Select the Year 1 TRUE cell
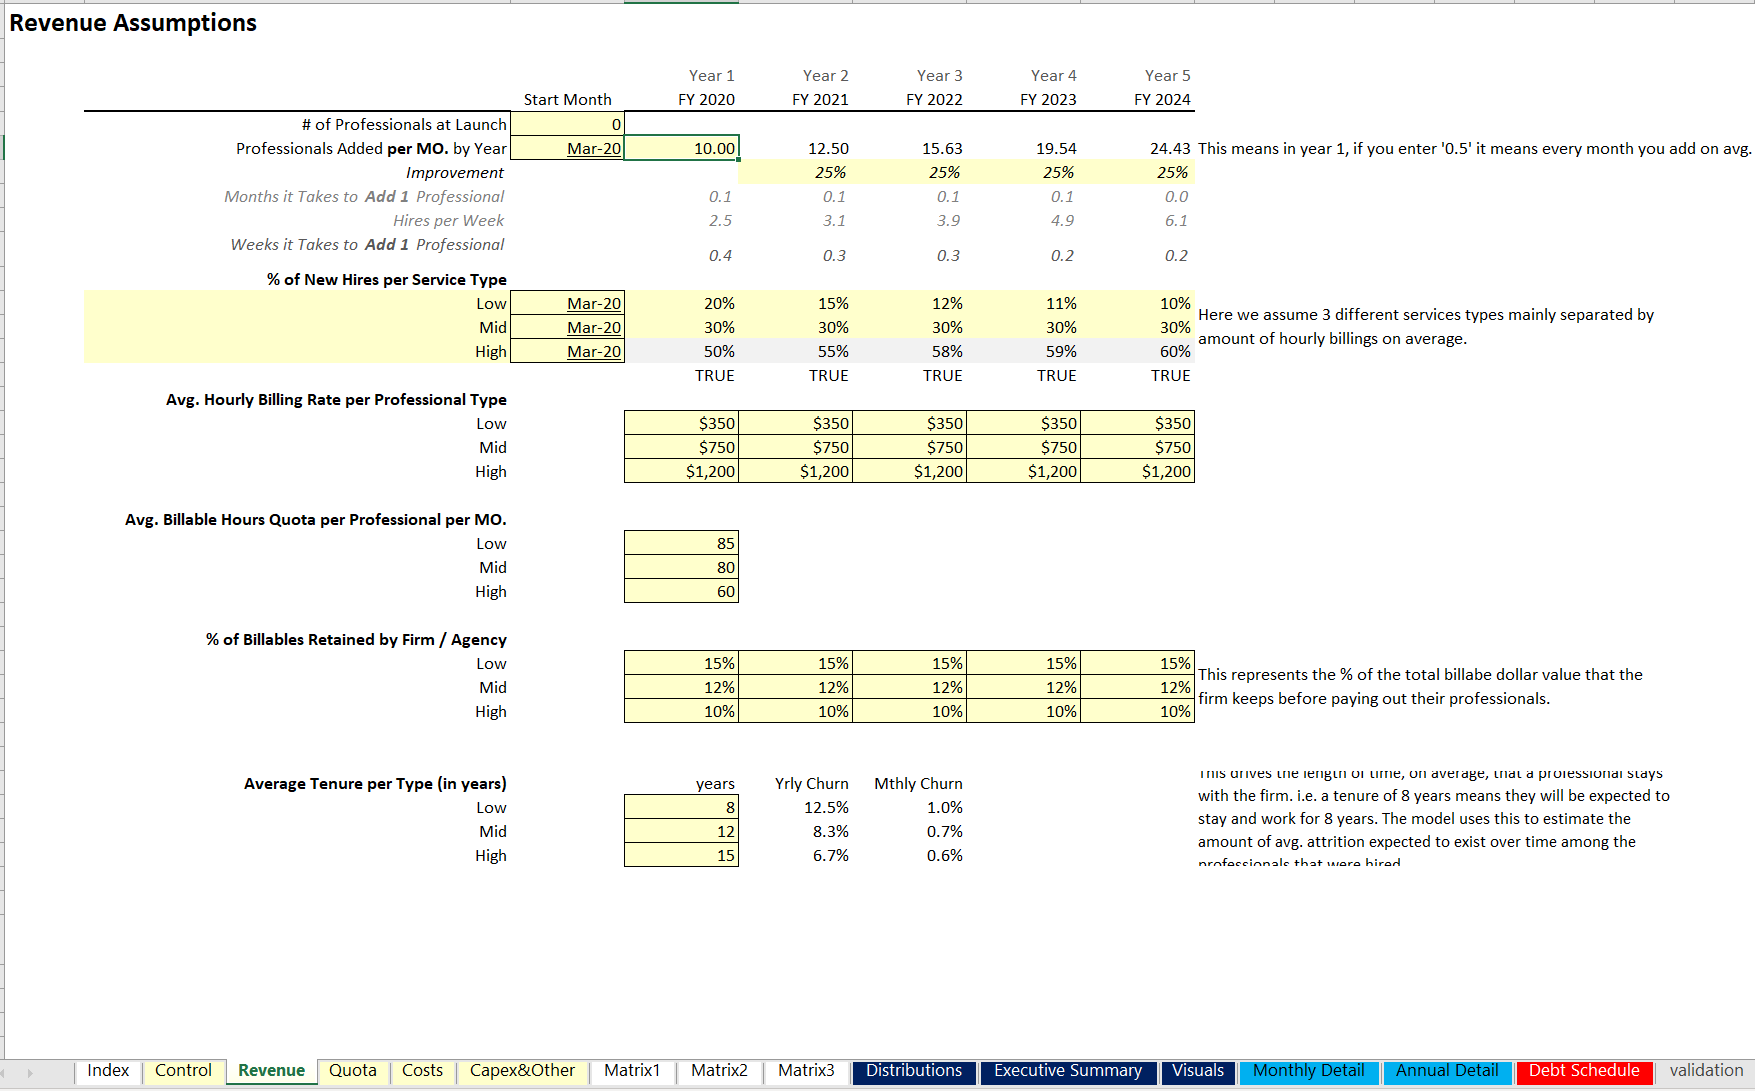 [x=715, y=375]
